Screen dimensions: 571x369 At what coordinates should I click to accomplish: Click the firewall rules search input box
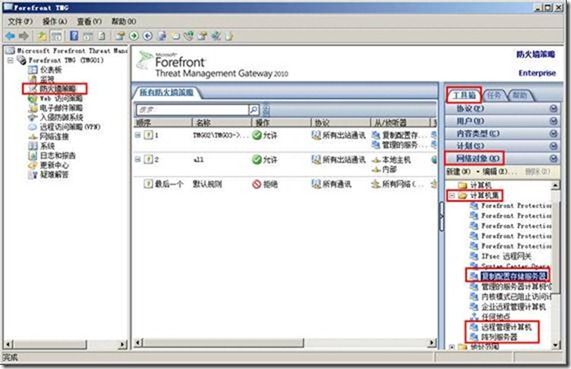[x=192, y=109]
